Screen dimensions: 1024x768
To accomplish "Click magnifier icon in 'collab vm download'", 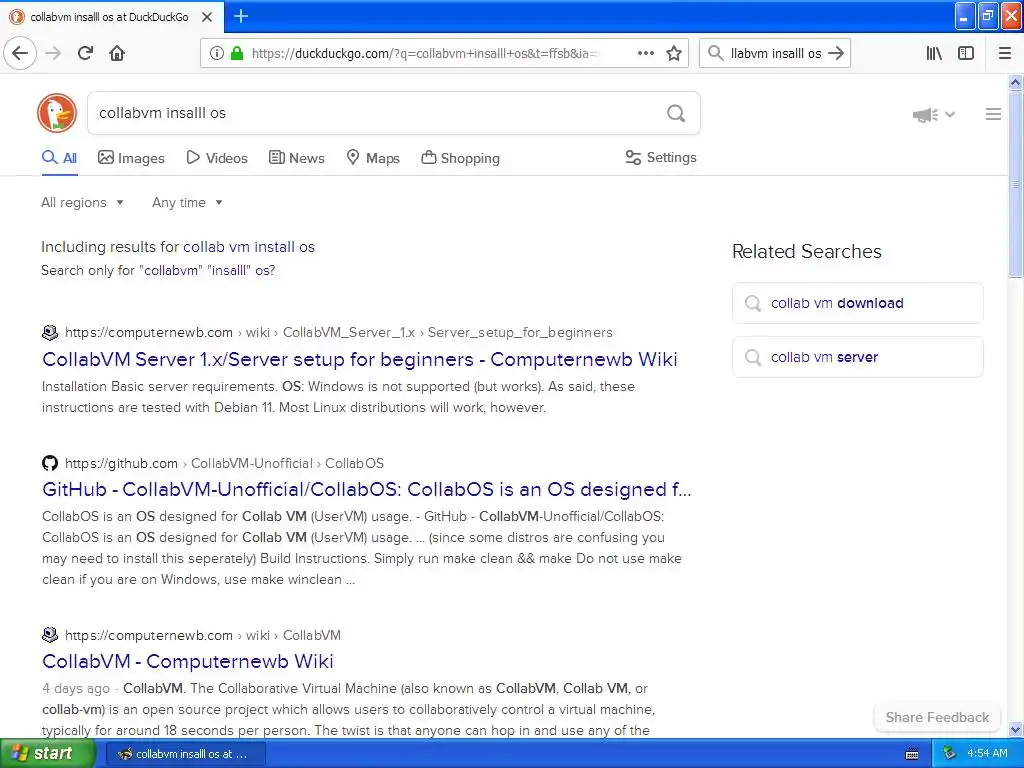I will 753,303.
